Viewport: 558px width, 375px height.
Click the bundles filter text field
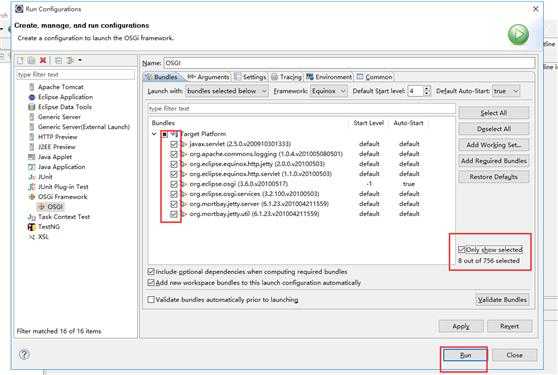(x=301, y=108)
